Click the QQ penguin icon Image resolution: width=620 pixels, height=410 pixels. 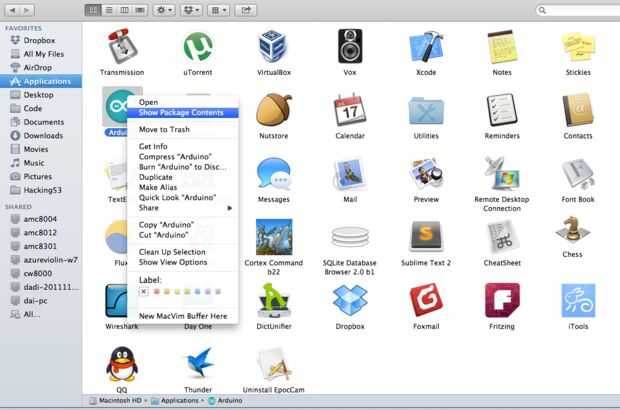(122, 364)
